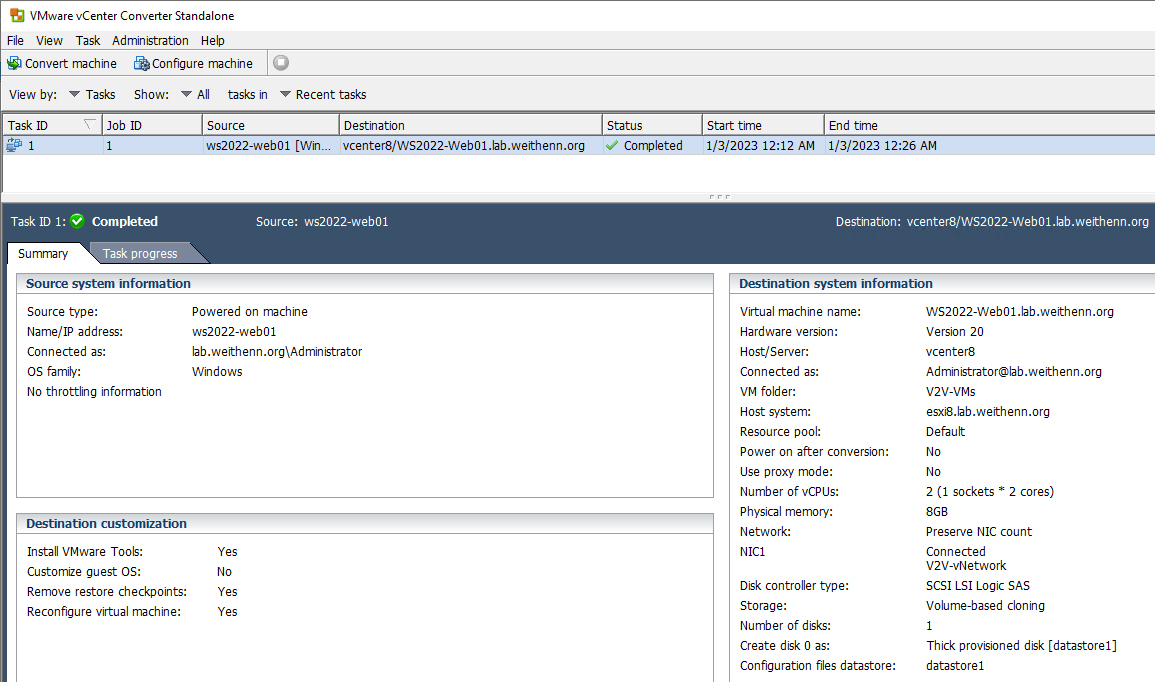Sort by the Job ID column header
Screen dimensions: 1155x682
(x=152, y=125)
